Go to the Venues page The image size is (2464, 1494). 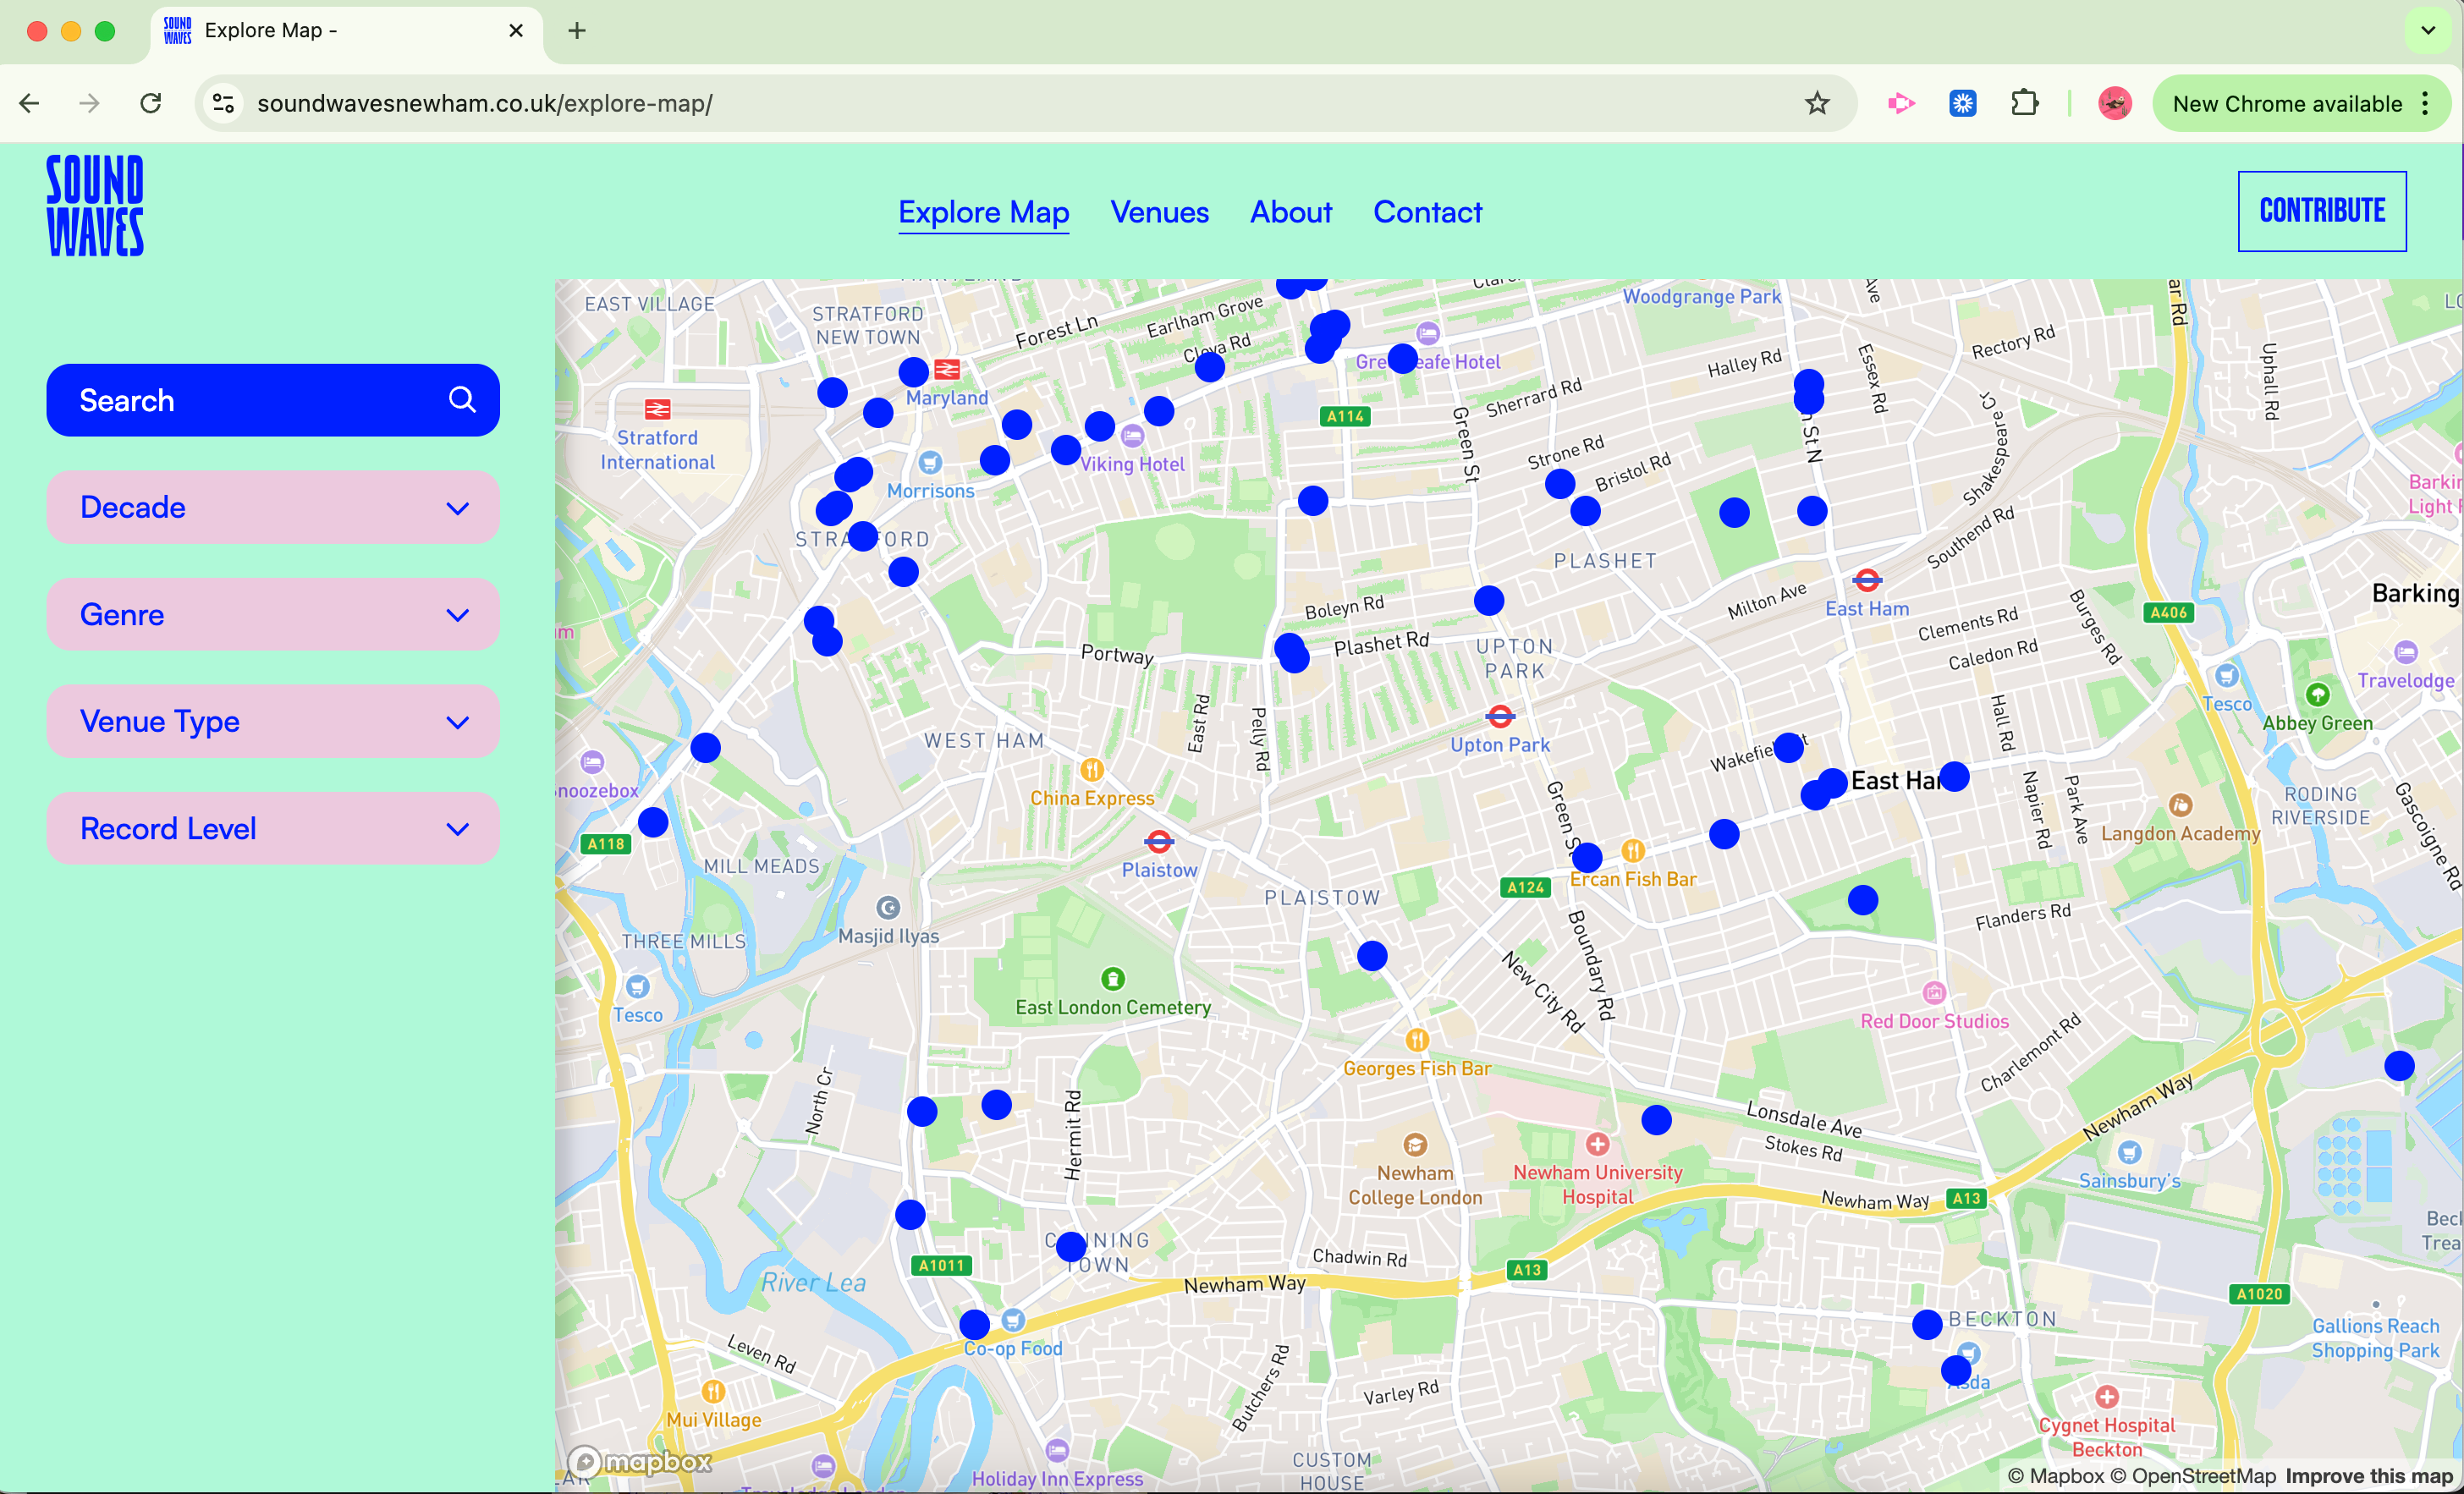(x=1159, y=212)
